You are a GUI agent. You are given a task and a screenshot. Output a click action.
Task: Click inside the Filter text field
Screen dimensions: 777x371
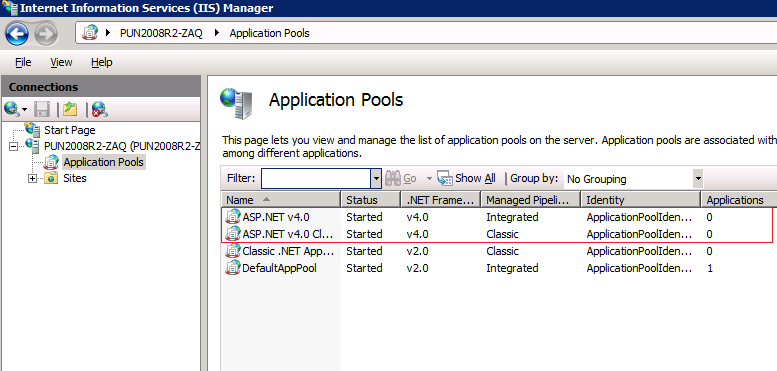(316, 179)
